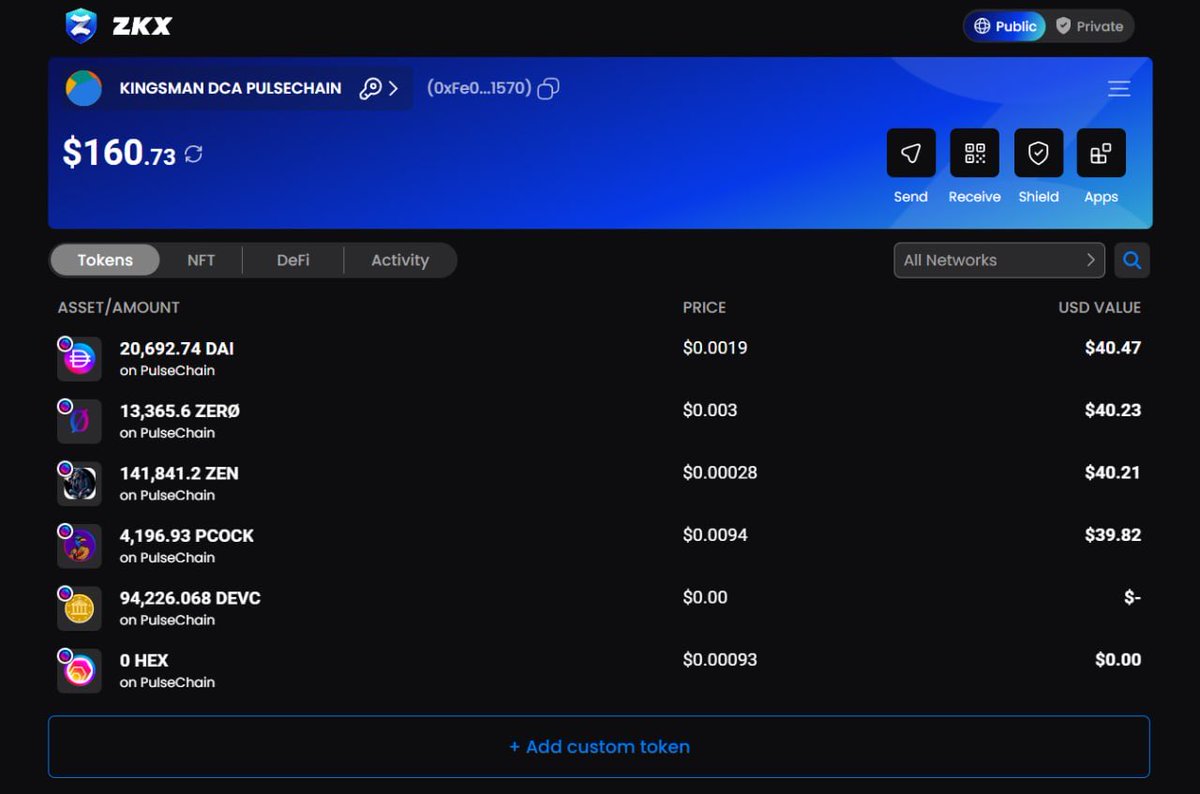This screenshot has height=794, width=1200.
Task: Copy the wallet address 0xFe0...1570
Action: coord(548,89)
